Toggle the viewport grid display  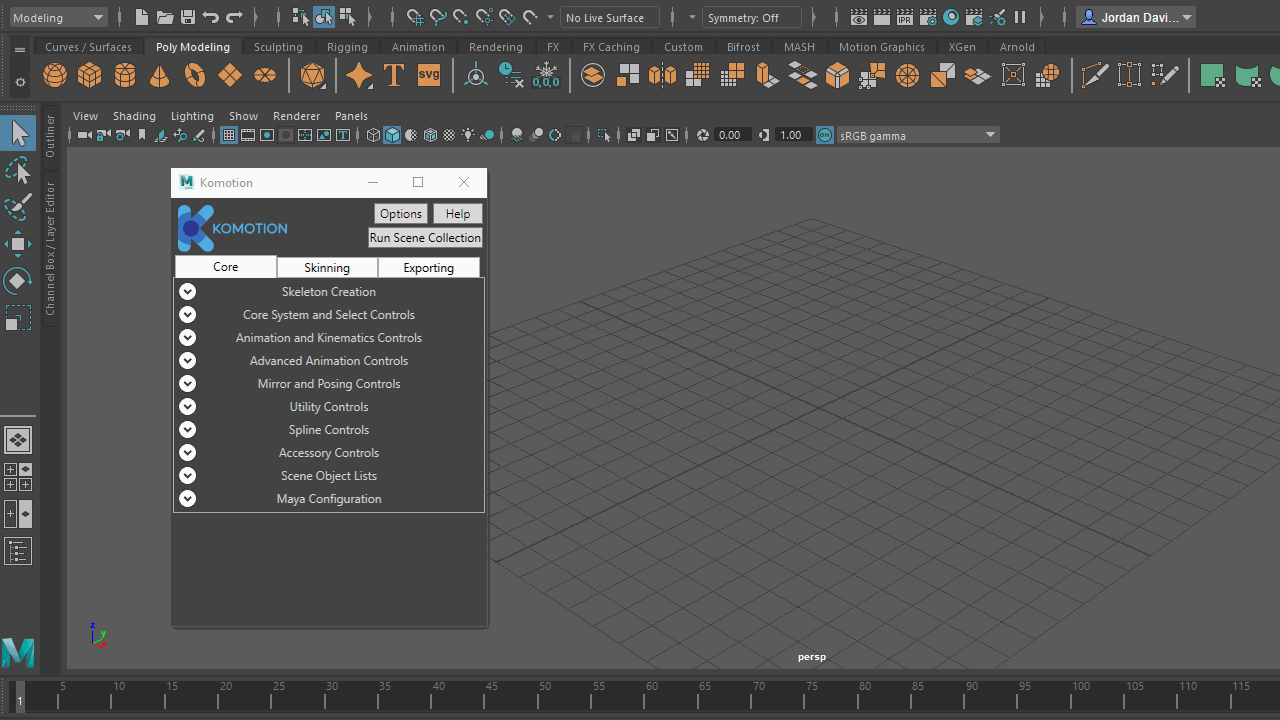click(229, 135)
